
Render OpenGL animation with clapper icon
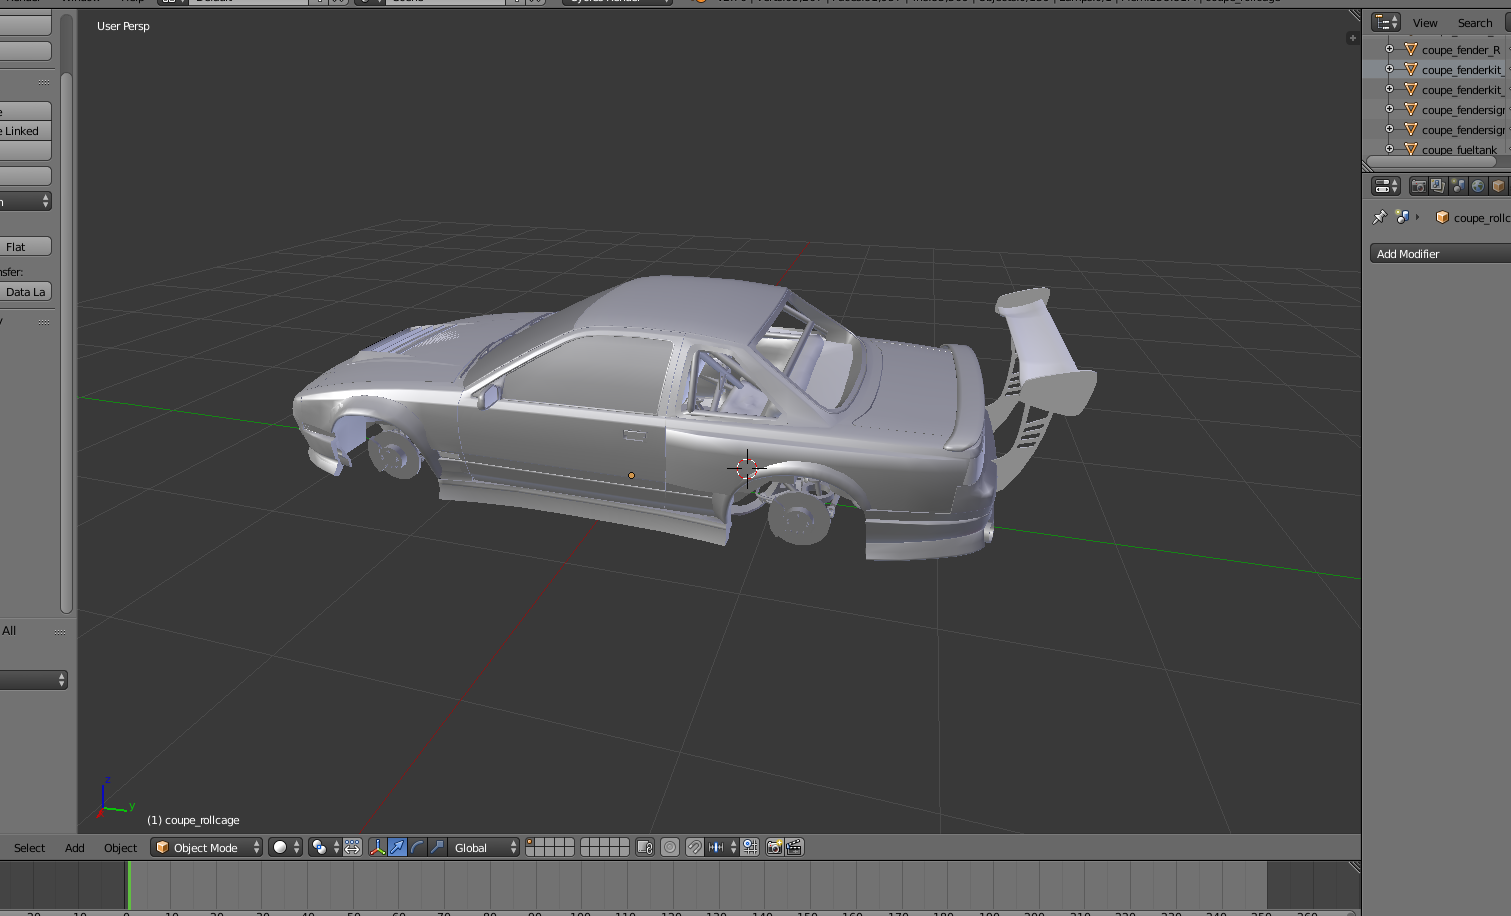click(x=794, y=847)
